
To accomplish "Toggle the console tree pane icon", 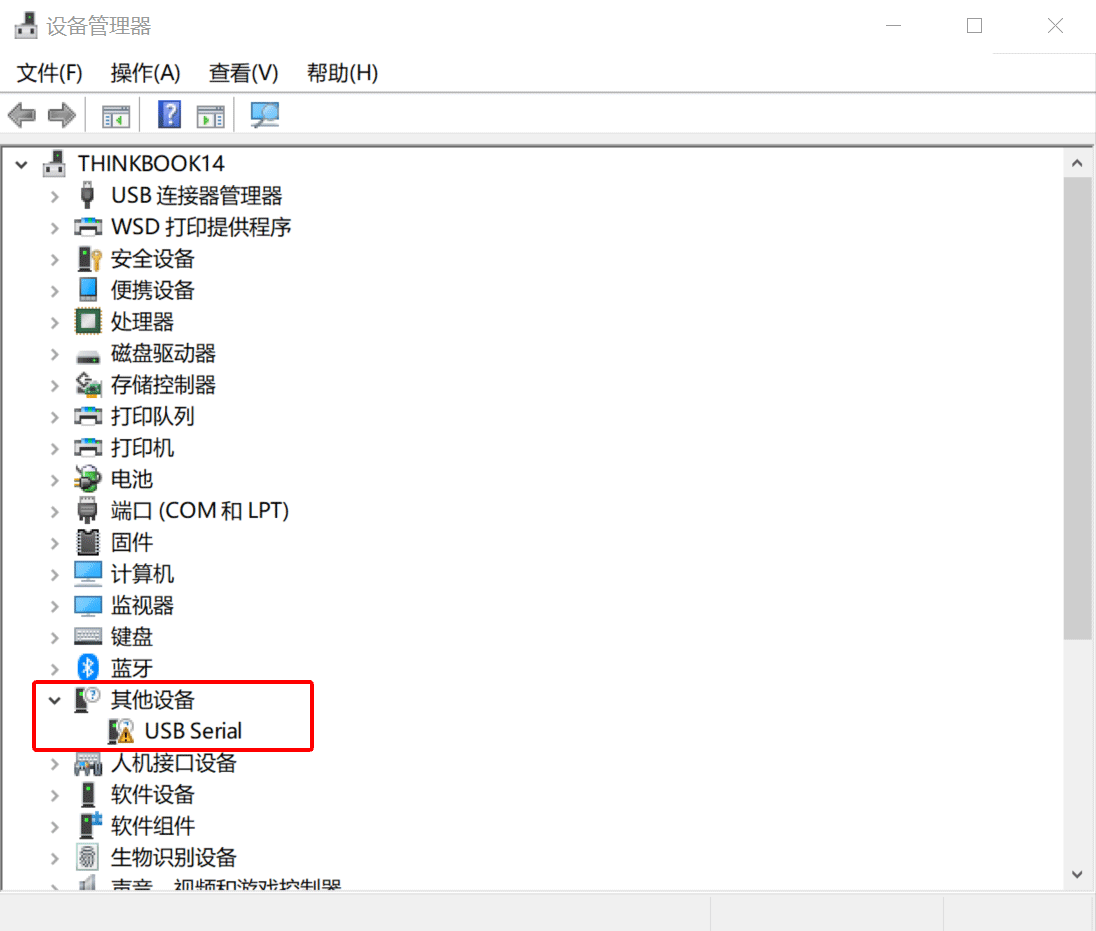I will 114,114.
